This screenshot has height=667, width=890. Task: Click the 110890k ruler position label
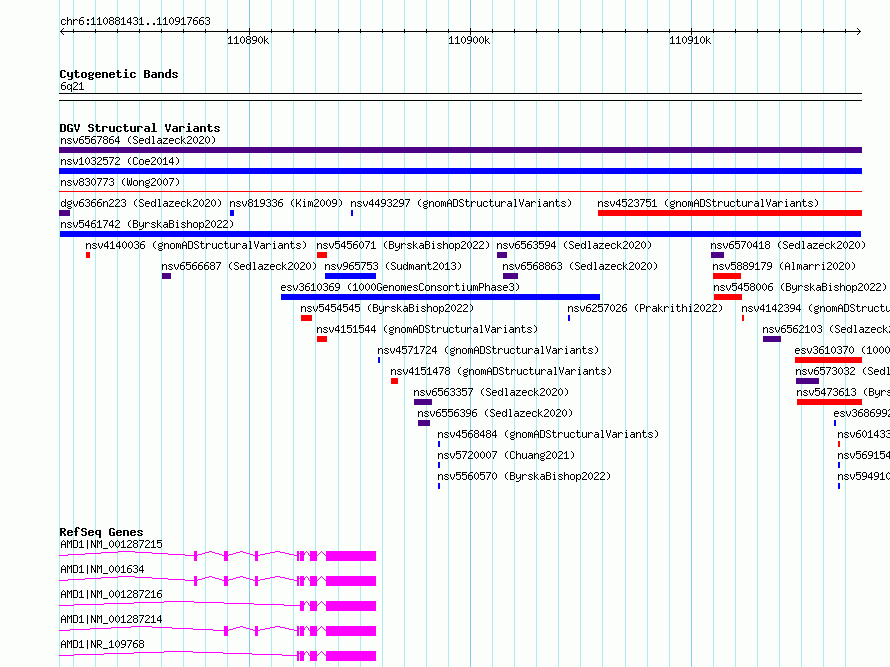point(248,40)
